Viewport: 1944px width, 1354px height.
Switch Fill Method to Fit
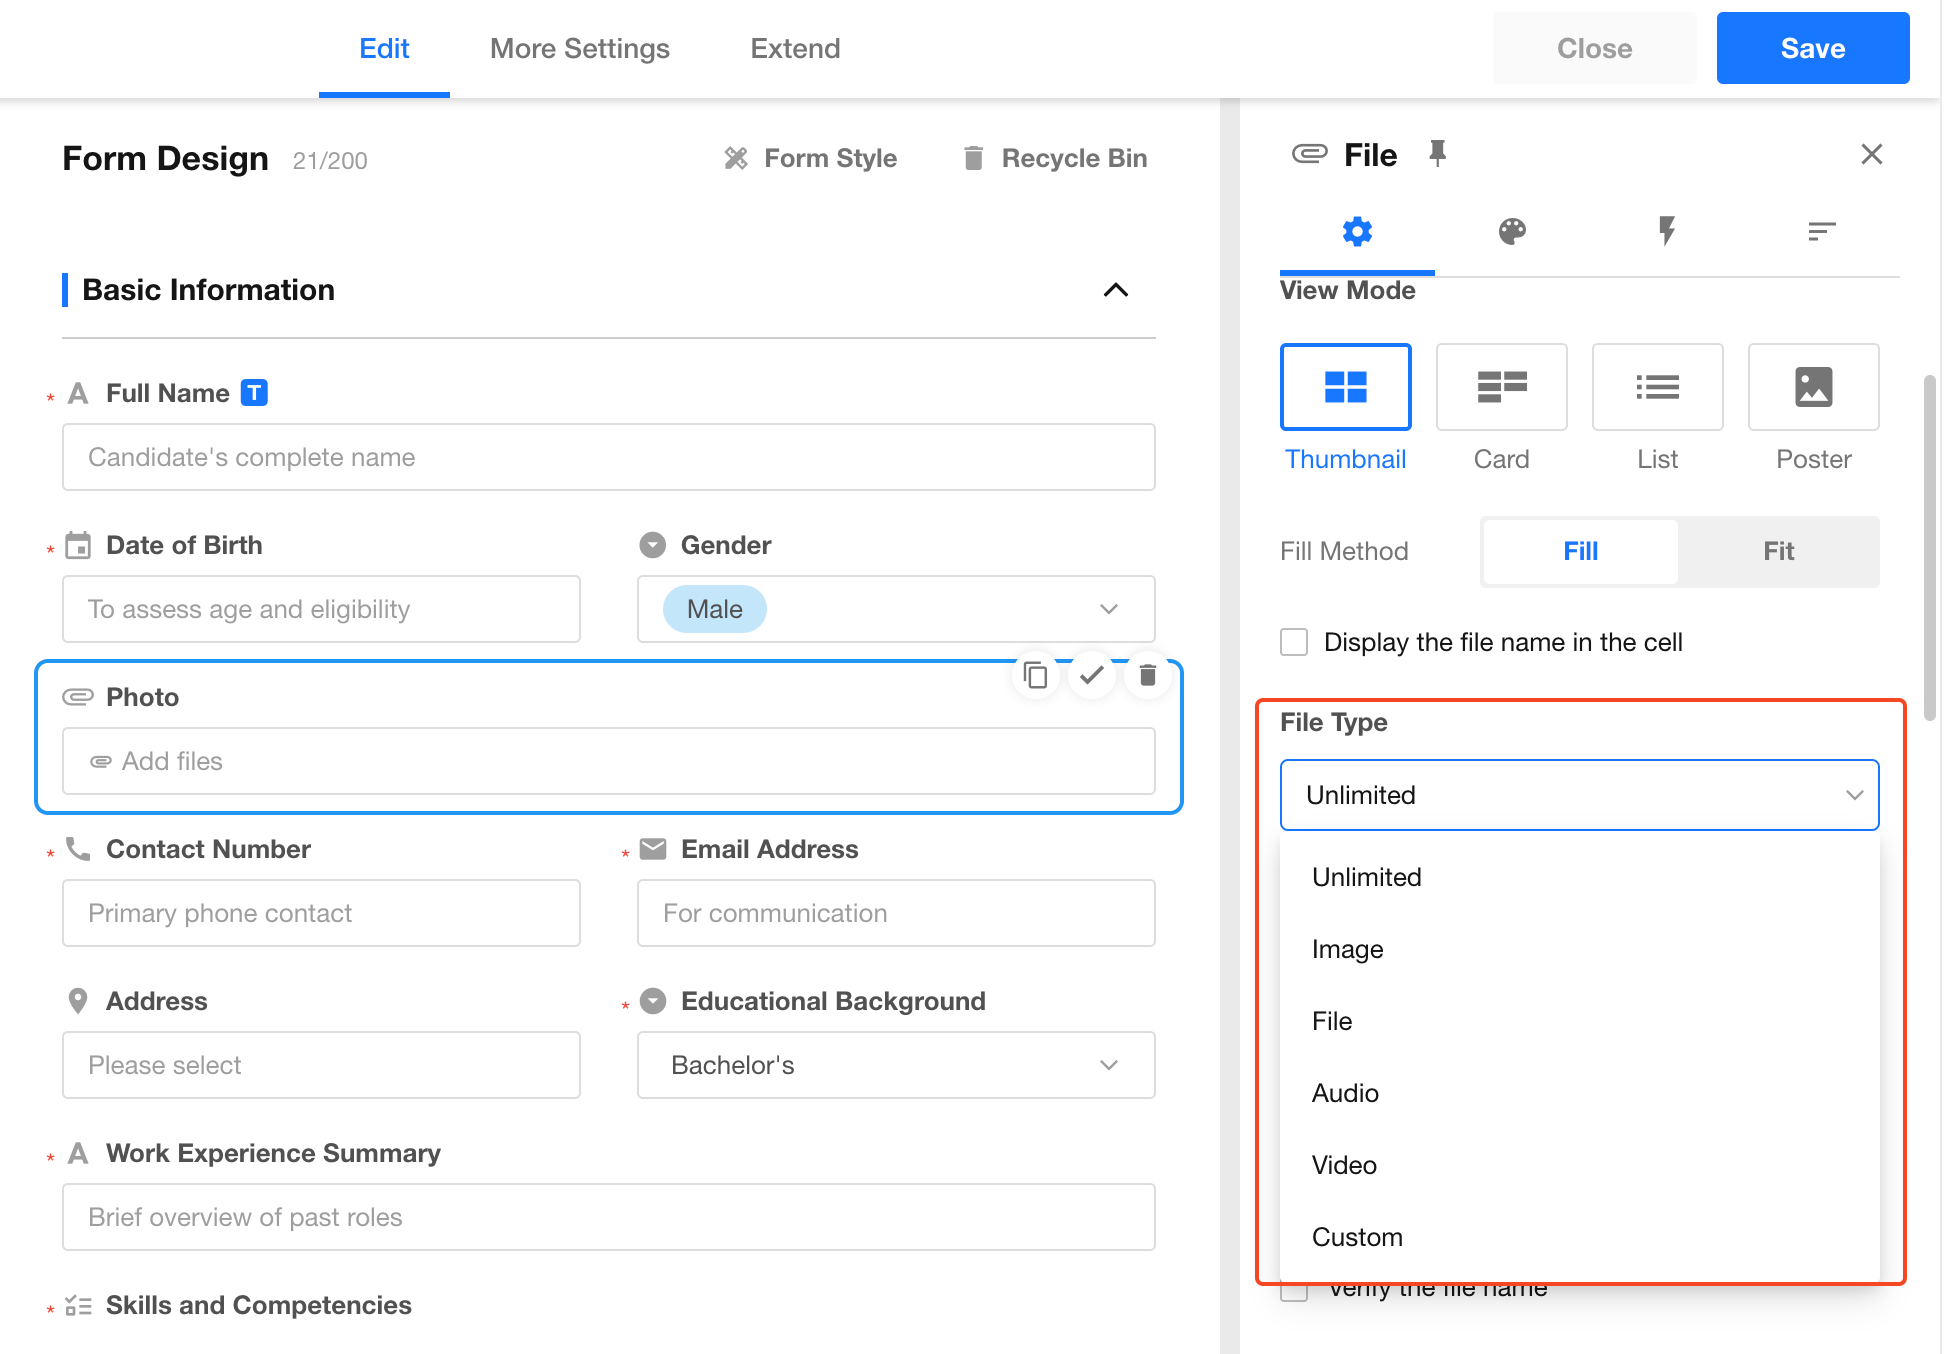pyautogui.click(x=1778, y=551)
